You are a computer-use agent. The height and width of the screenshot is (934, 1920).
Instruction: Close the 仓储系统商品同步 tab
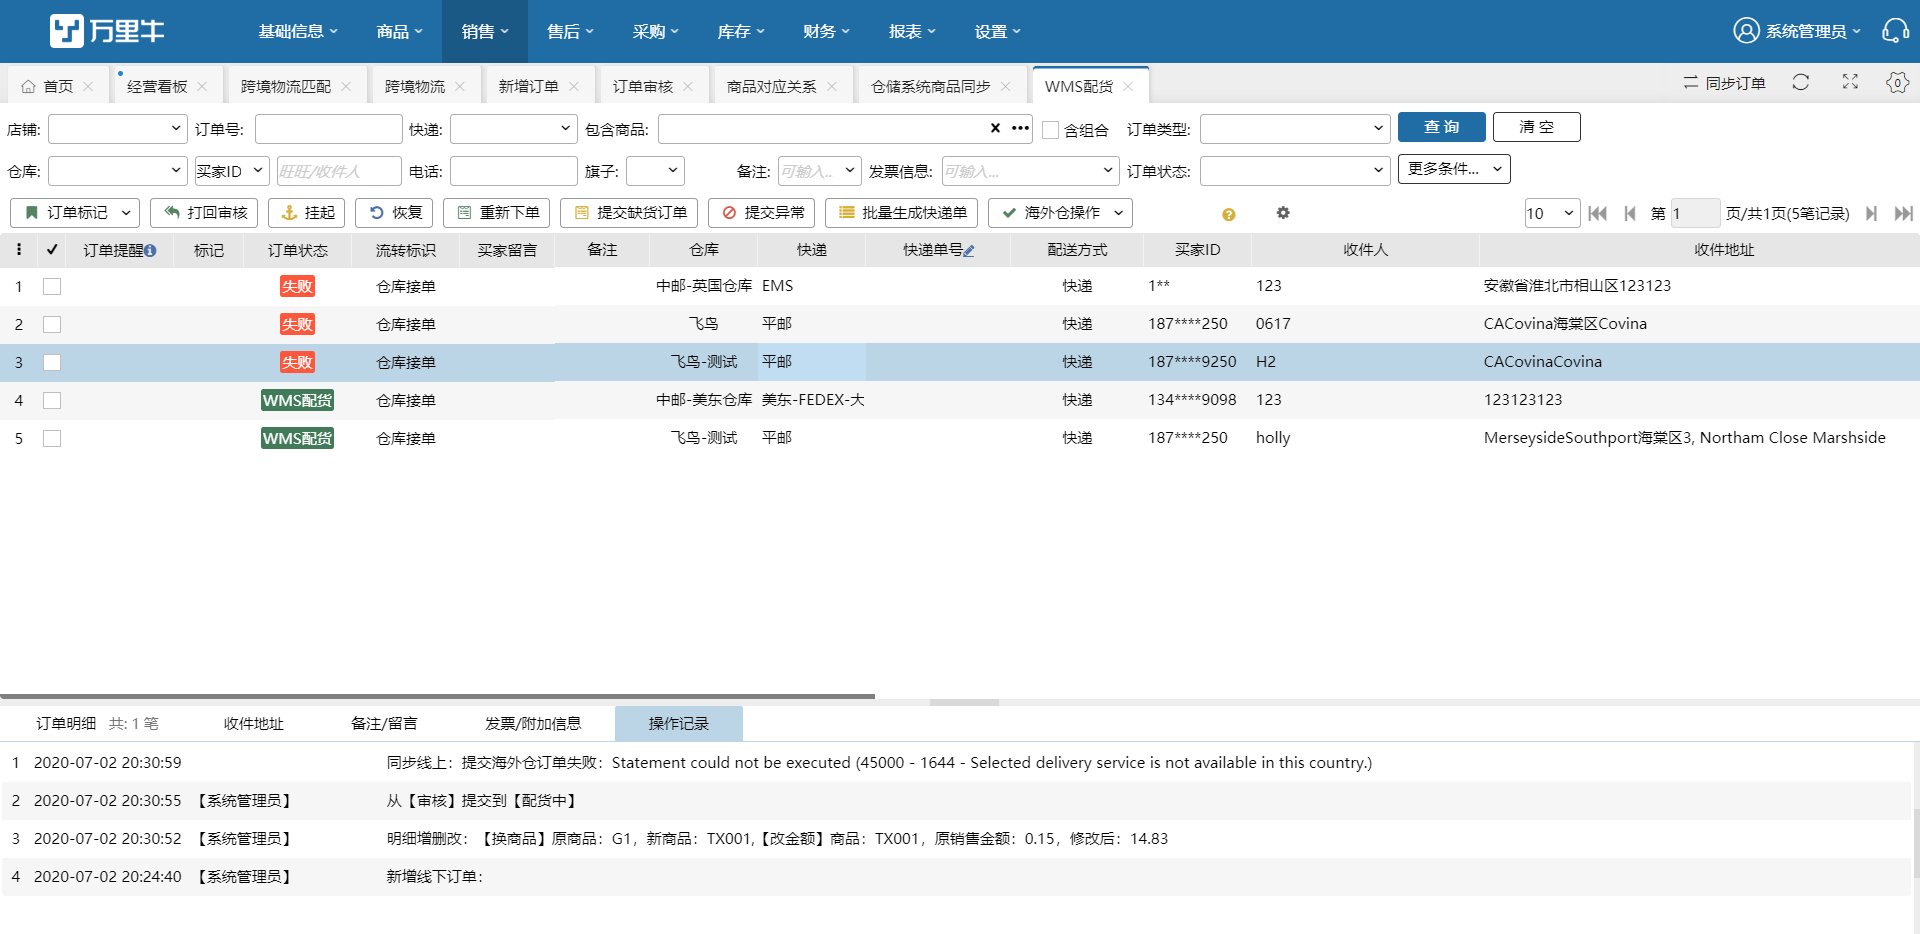coord(1006,87)
